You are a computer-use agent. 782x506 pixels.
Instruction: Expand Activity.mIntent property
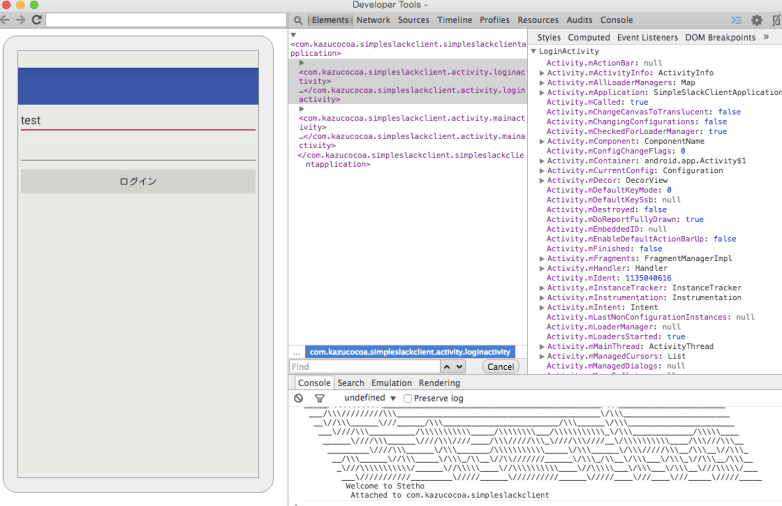[542, 307]
